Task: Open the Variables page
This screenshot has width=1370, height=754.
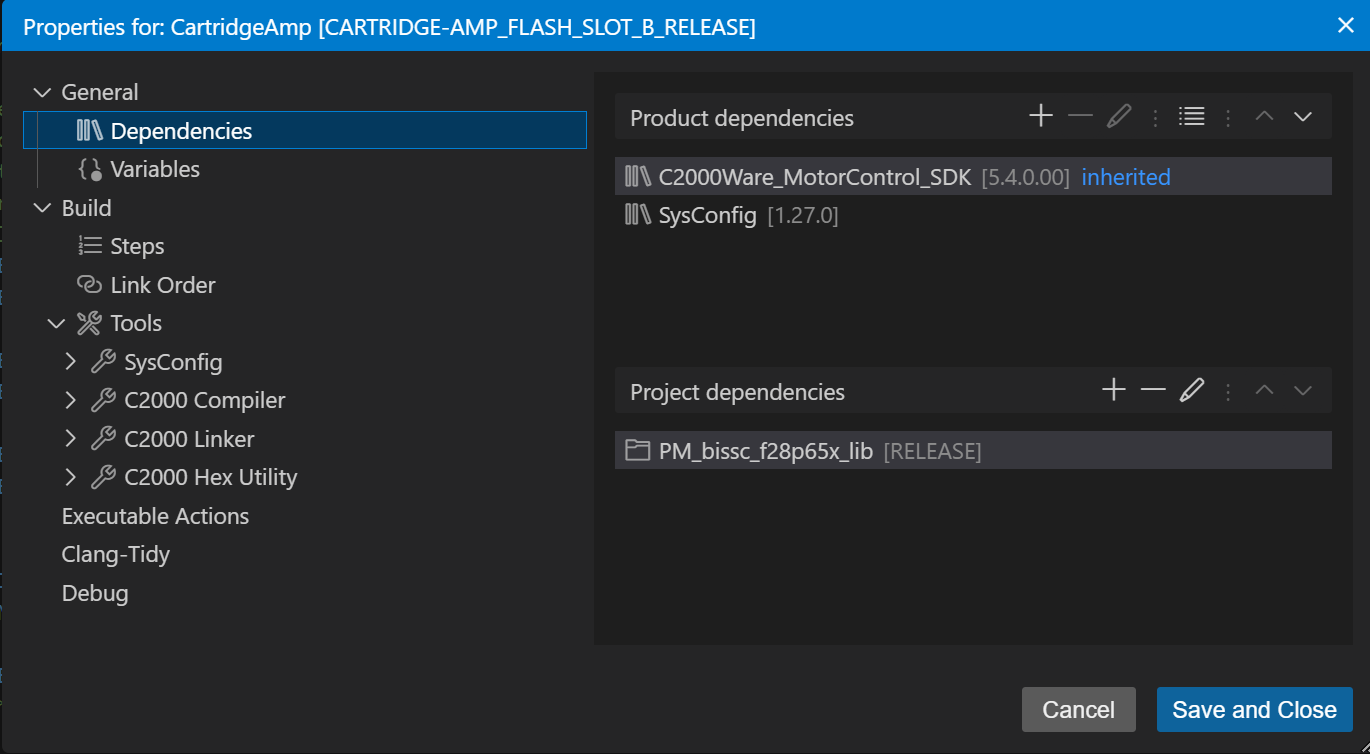Action: point(155,169)
